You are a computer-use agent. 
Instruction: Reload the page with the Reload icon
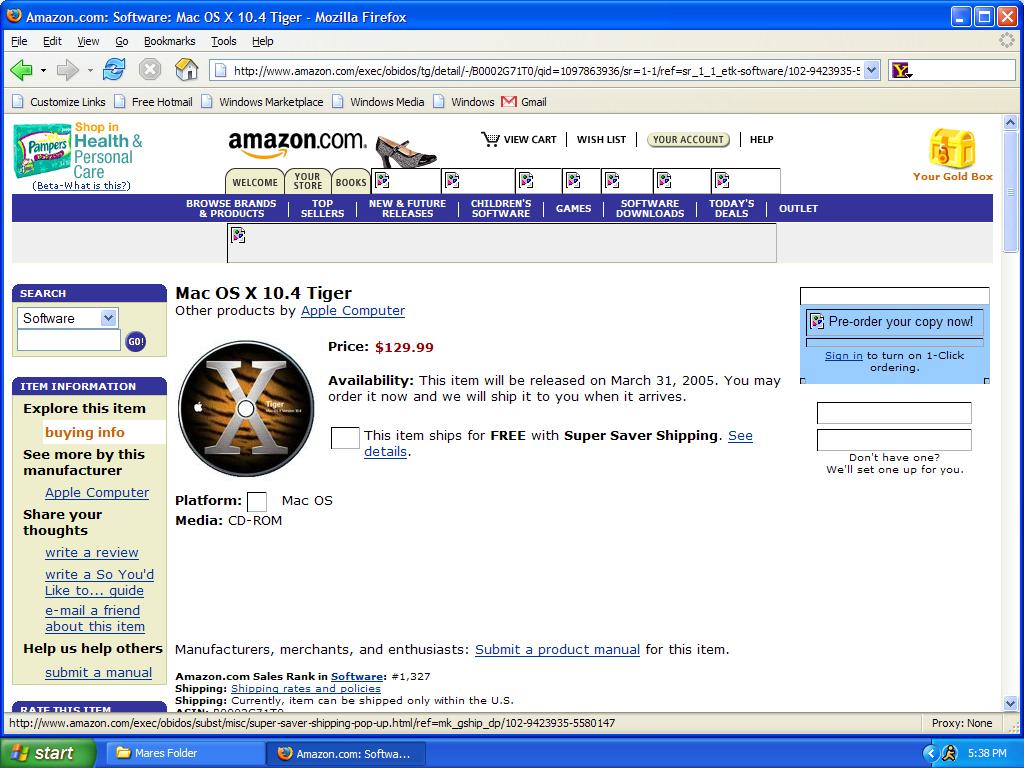pos(114,69)
